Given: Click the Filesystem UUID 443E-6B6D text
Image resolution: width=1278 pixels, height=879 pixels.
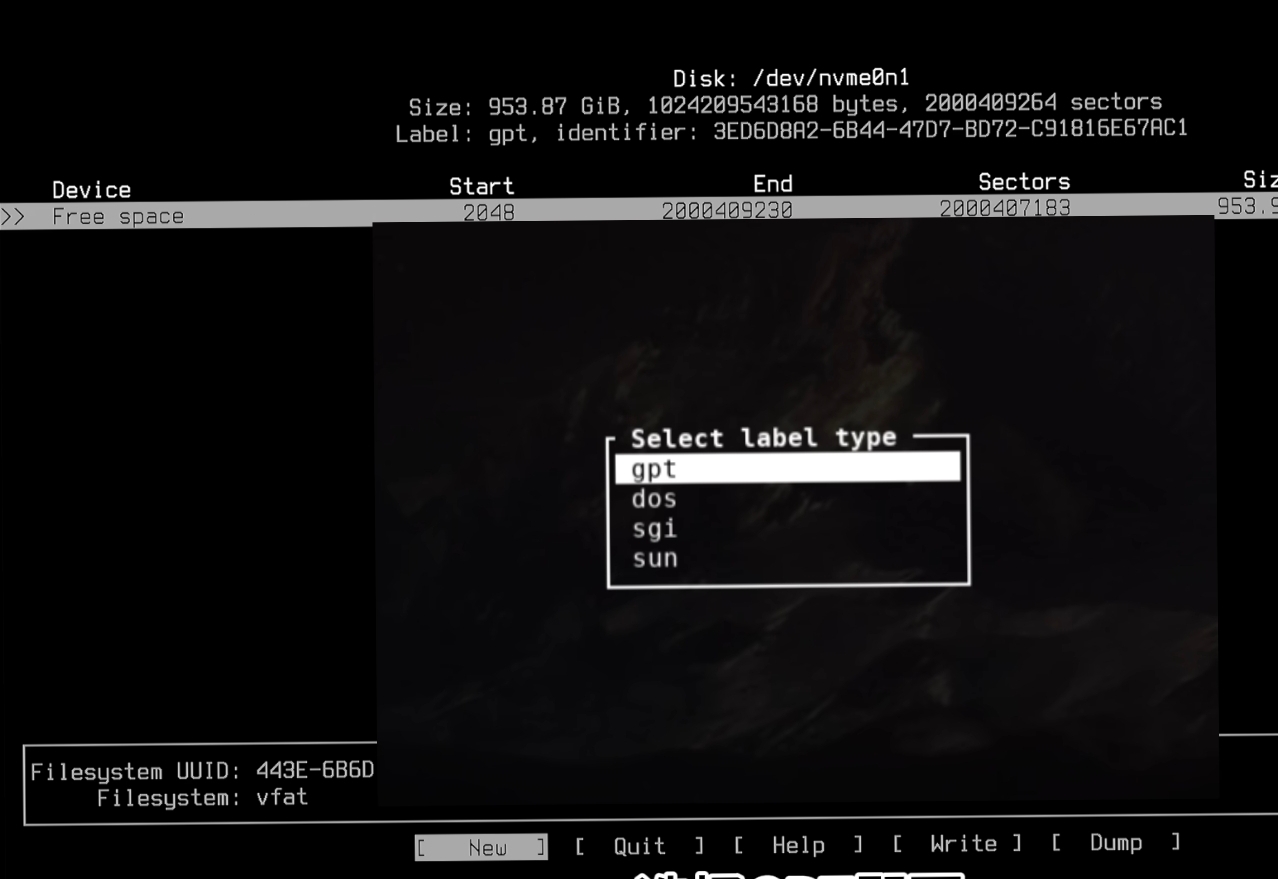Looking at the screenshot, I should coord(202,772).
